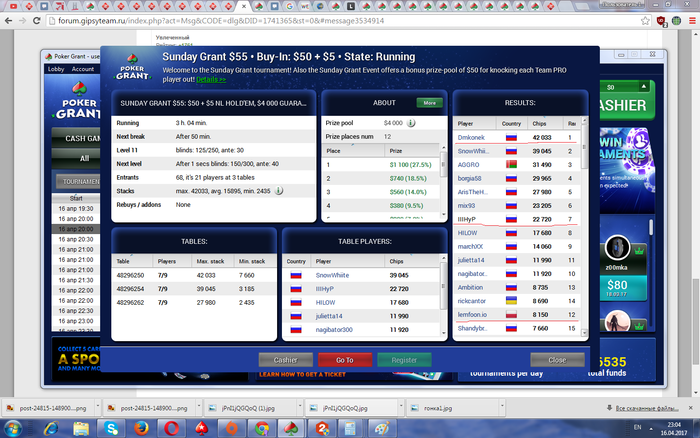700x438 pixels.
Task: Click the green More button in About
Action: [429, 103]
